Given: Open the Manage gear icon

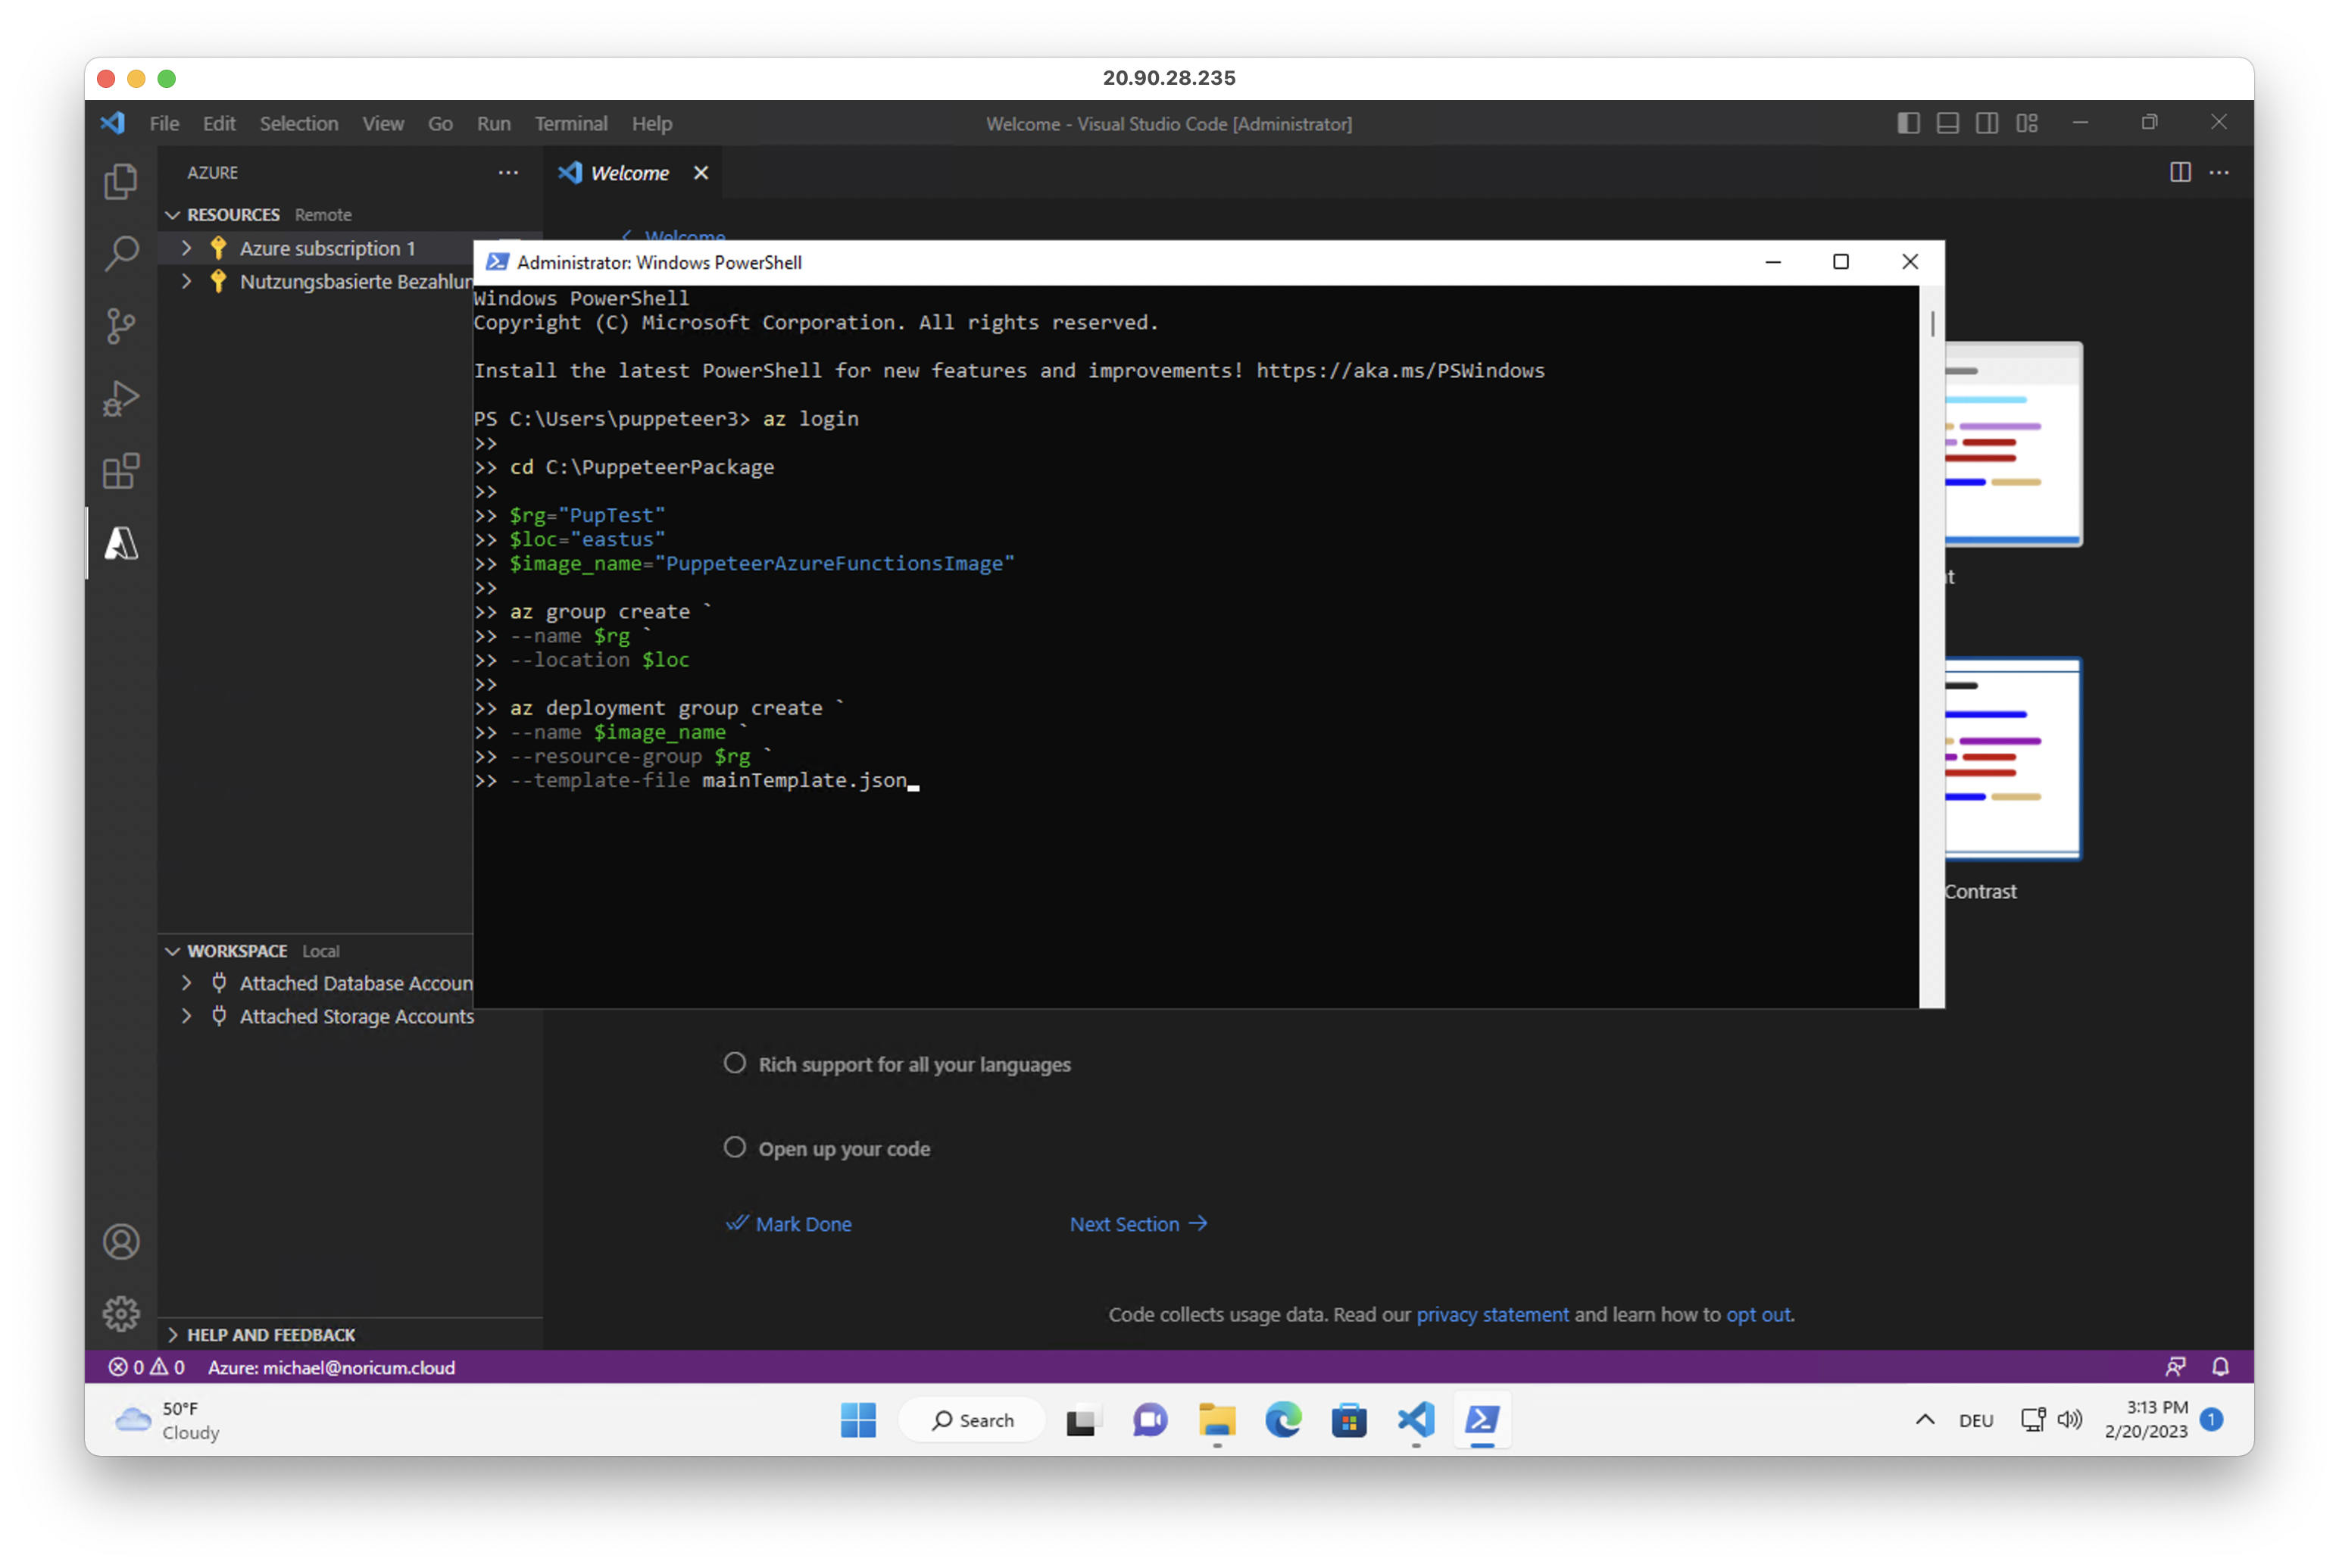Looking at the screenshot, I should pyautogui.click(x=121, y=1314).
